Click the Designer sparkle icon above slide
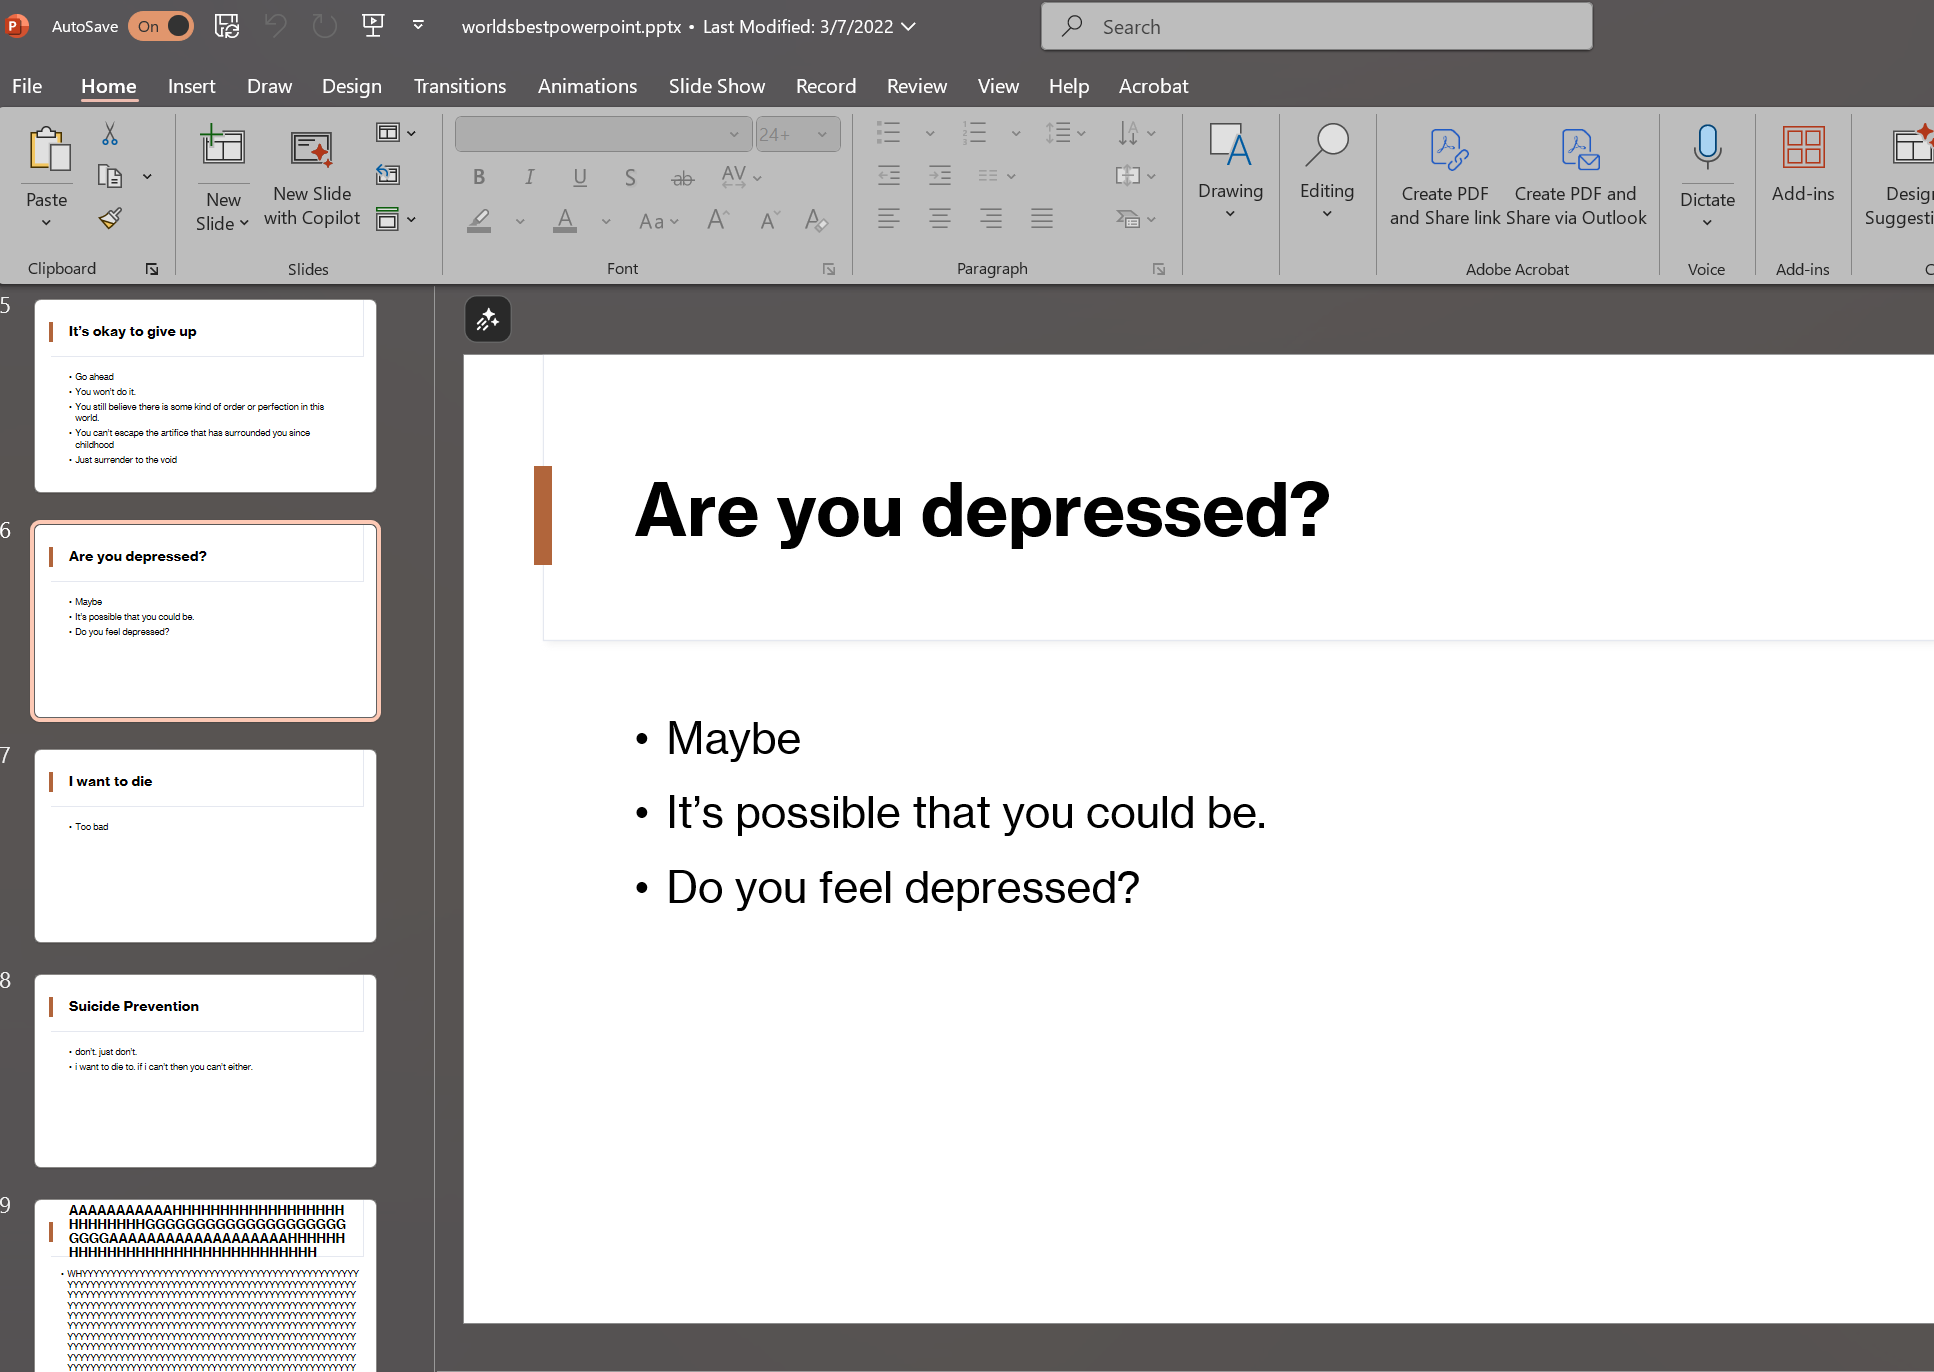The width and height of the screenshot is (1934, 1372). click(488, 320)
